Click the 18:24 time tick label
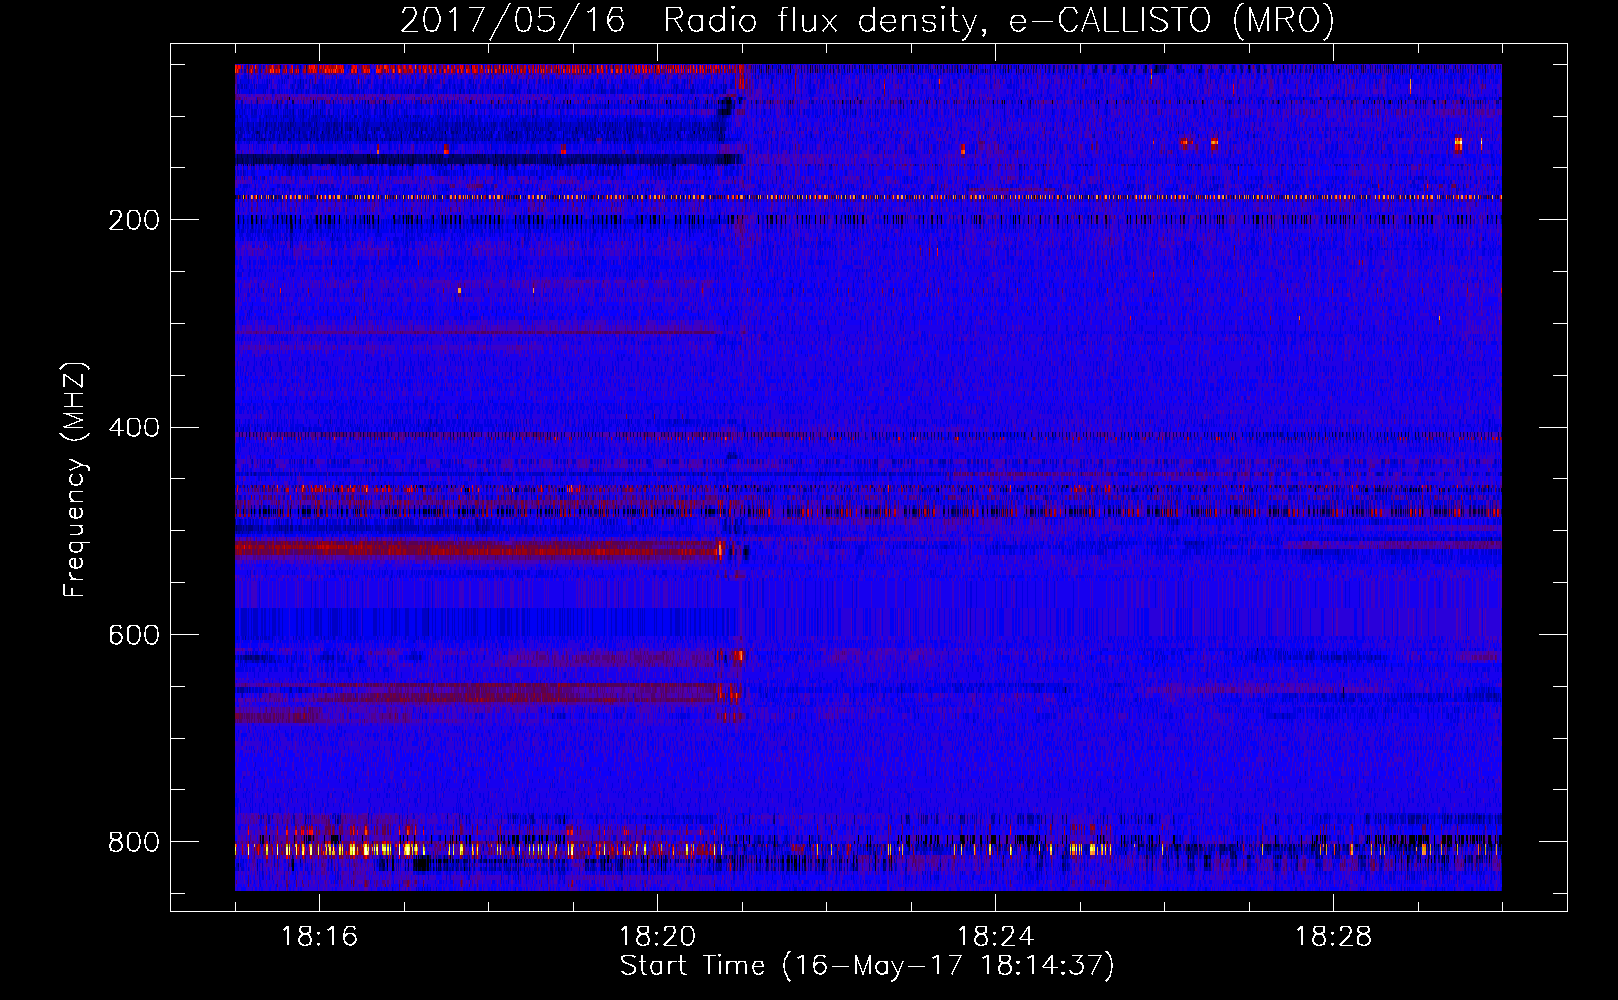Screen dimensions: 1618x1000 coord(995,937)
